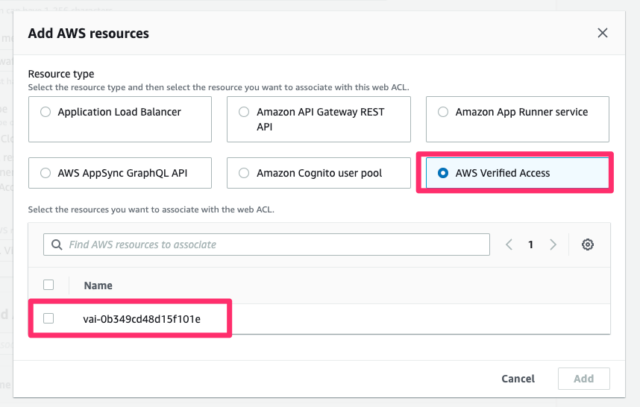Open table preferences gear icon
The width and height of the screenshot is (640, 407).
pos(587,245)
